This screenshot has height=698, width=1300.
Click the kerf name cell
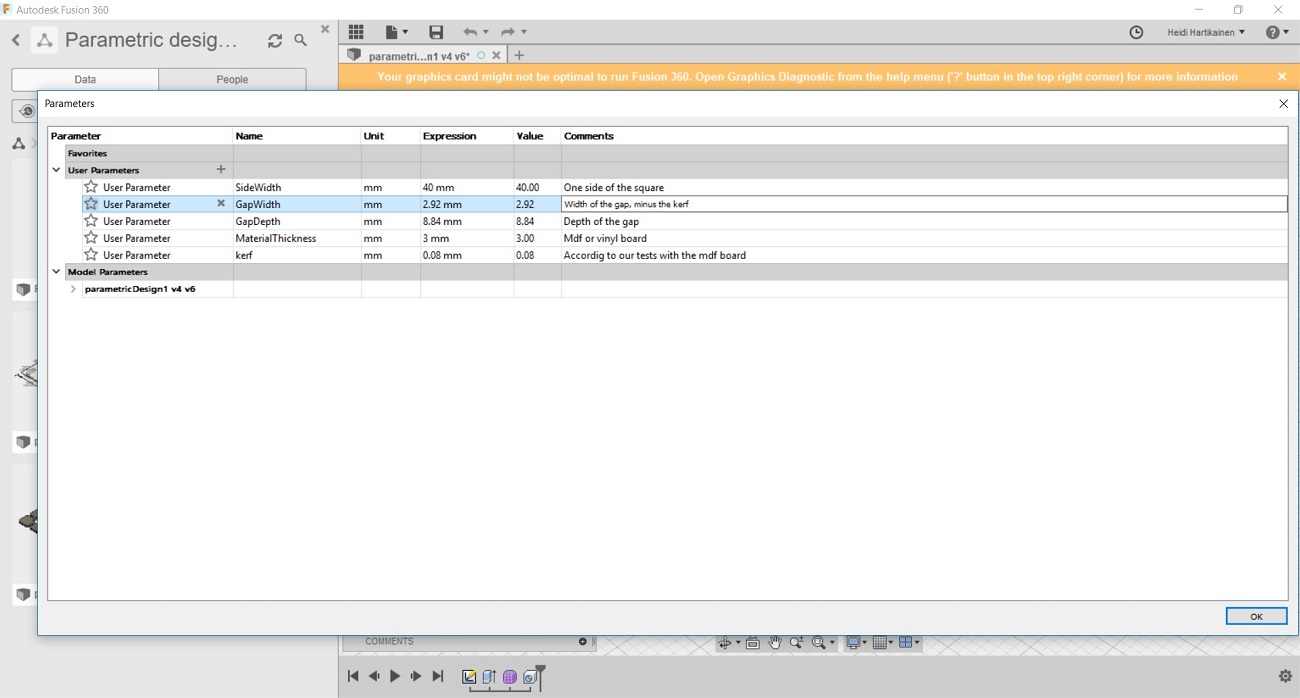click(297, 255)
